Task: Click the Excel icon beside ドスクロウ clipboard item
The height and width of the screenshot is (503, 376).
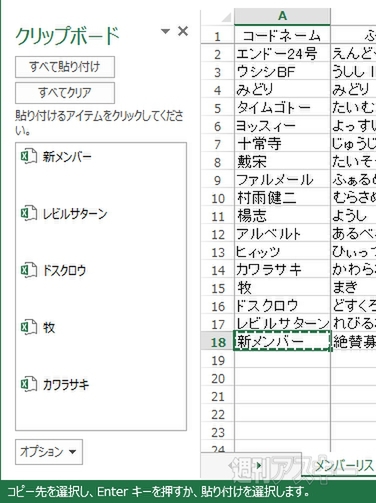Action: [x=29, y=270]
